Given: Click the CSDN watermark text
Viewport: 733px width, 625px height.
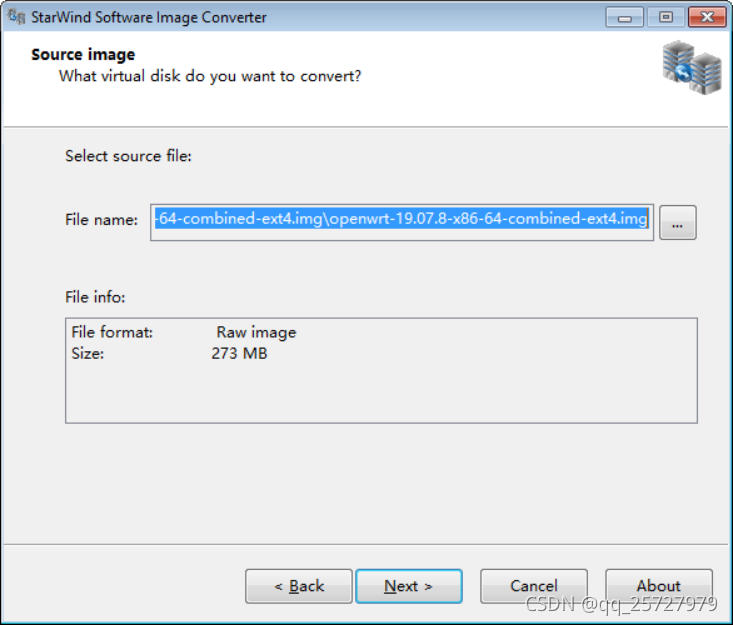Looking at the screenshot, I should [x=621, y=604].
